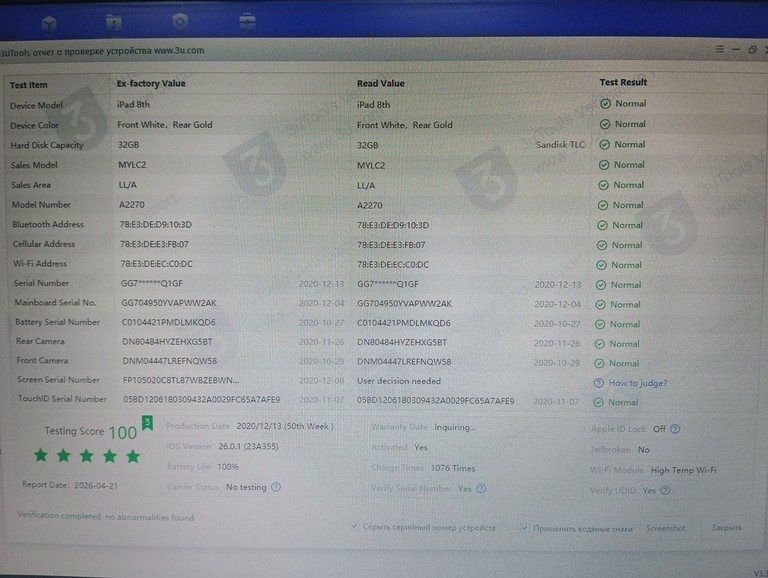Select the read Wi-Fi Address 78:E3:DE:EC:C0:DC

(393, 265)
